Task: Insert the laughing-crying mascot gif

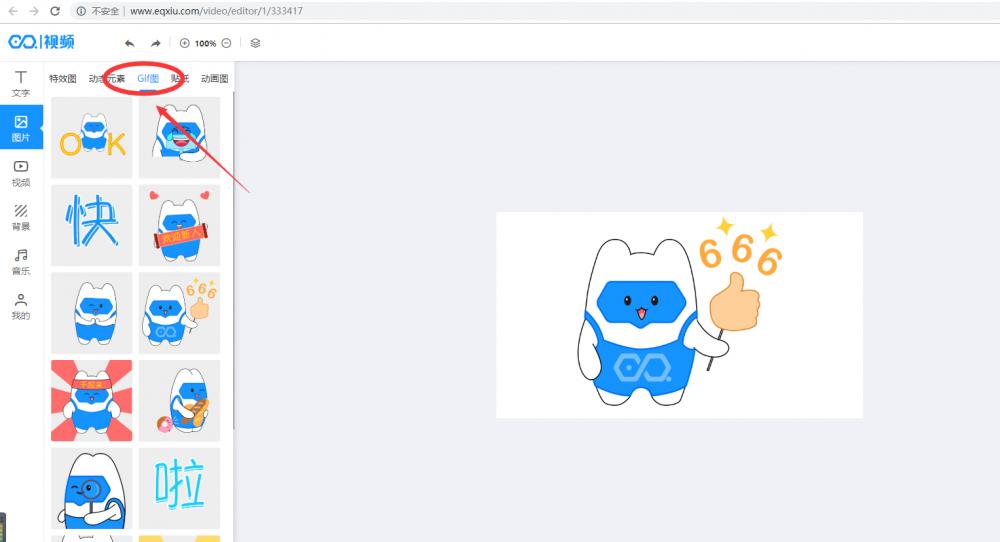Action: [179, 138]
